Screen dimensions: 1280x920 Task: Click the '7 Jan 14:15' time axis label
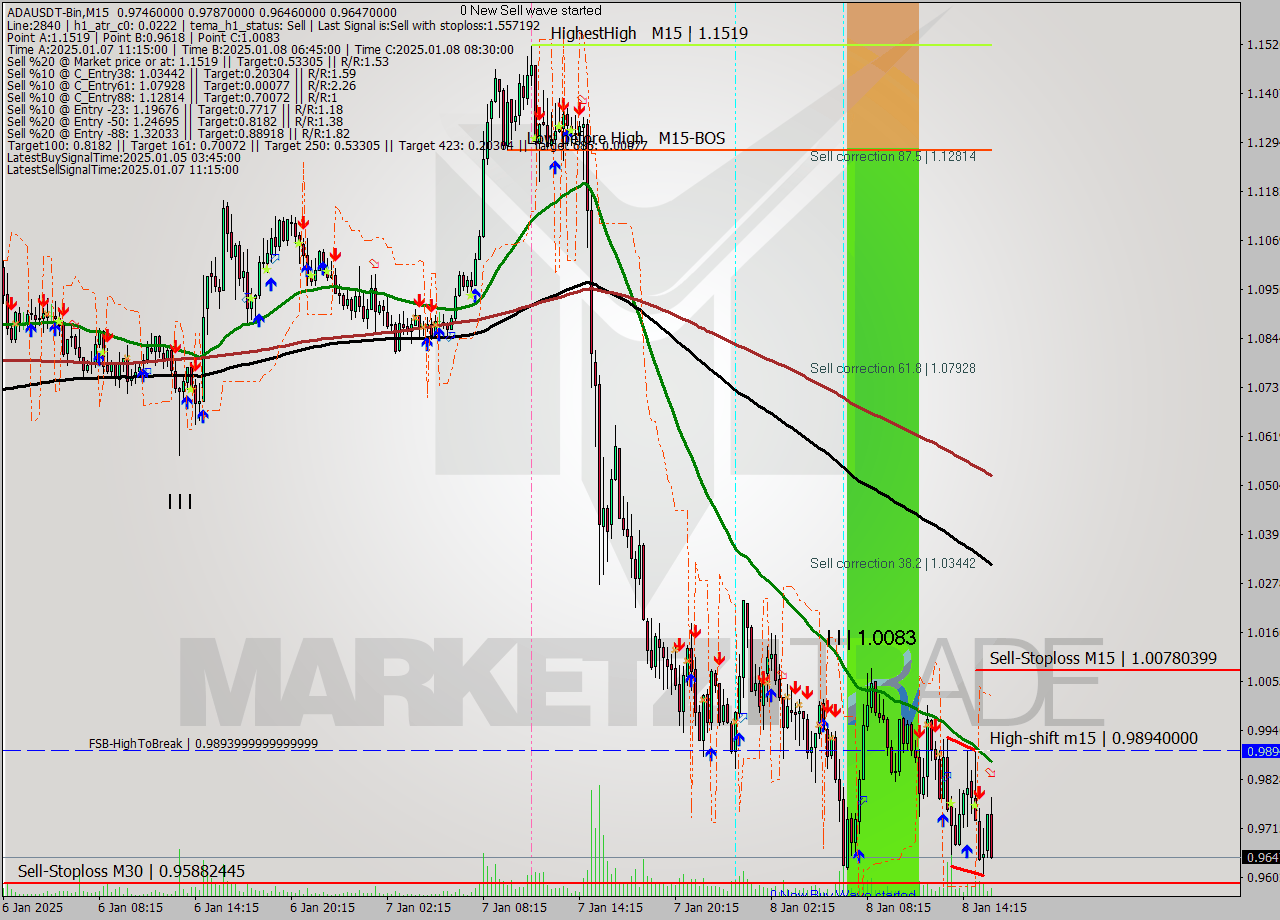point(610,908)
